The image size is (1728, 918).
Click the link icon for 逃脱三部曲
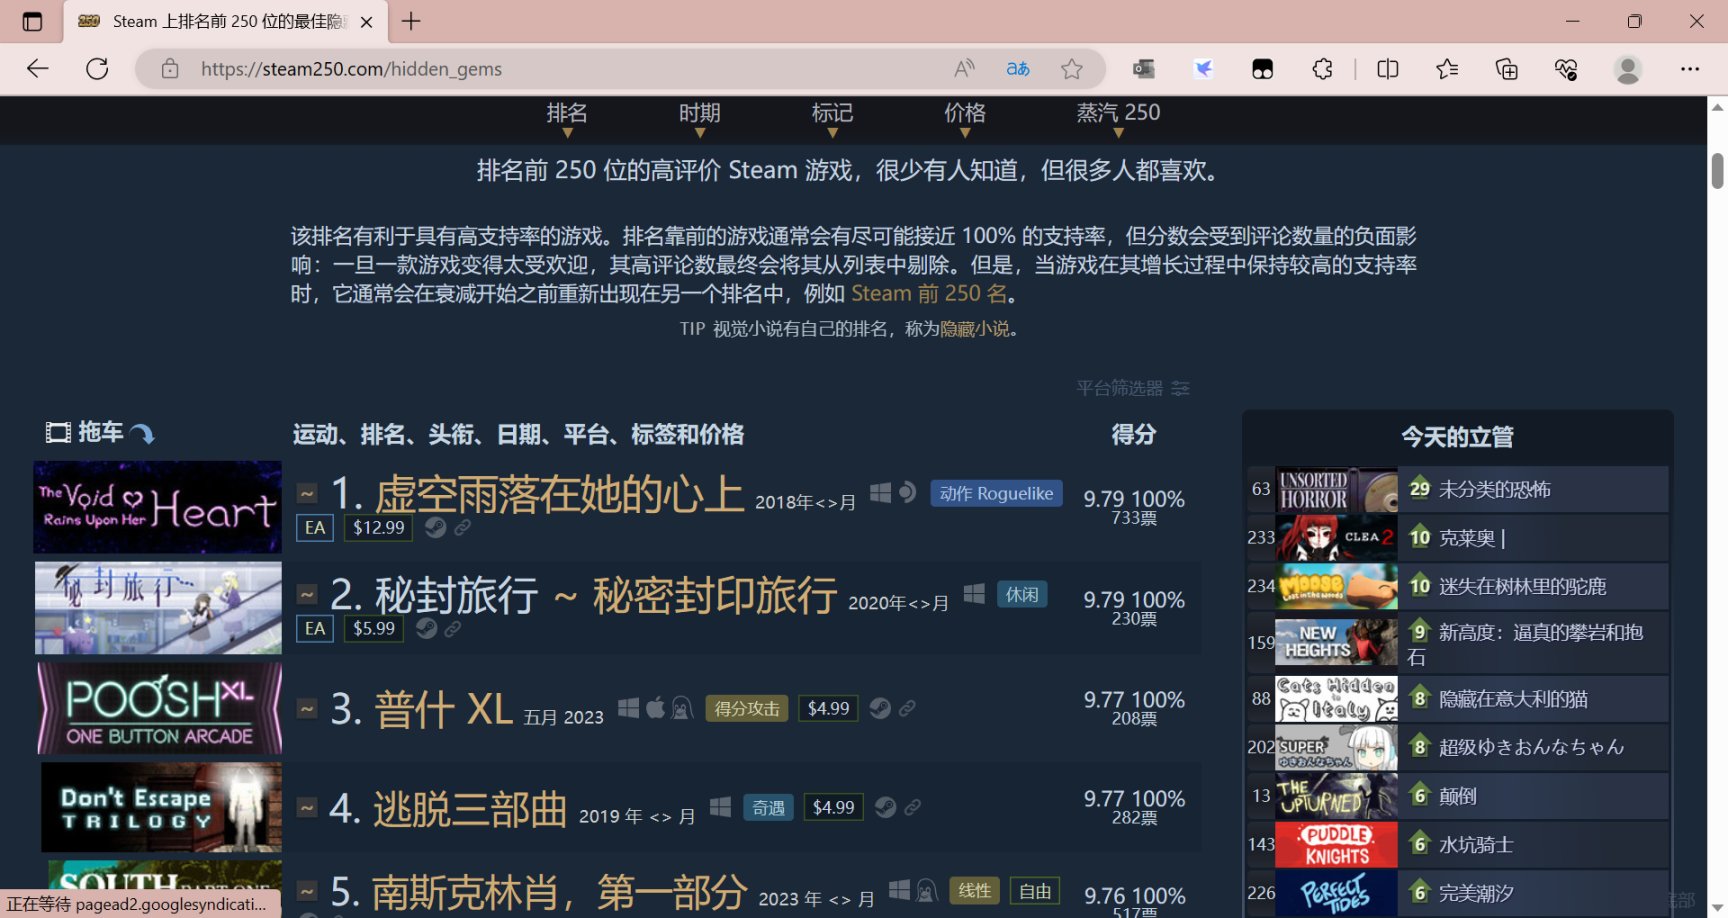[x=912, y=807]
